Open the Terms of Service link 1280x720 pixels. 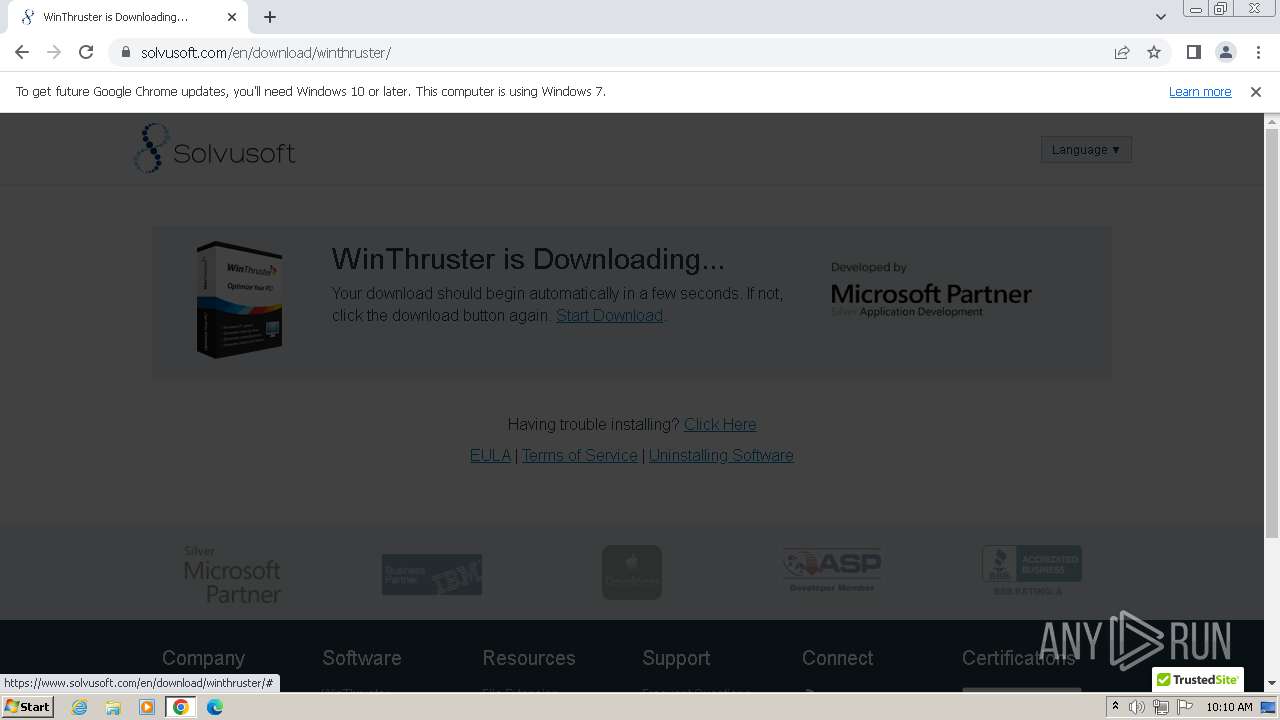point(579,455)
